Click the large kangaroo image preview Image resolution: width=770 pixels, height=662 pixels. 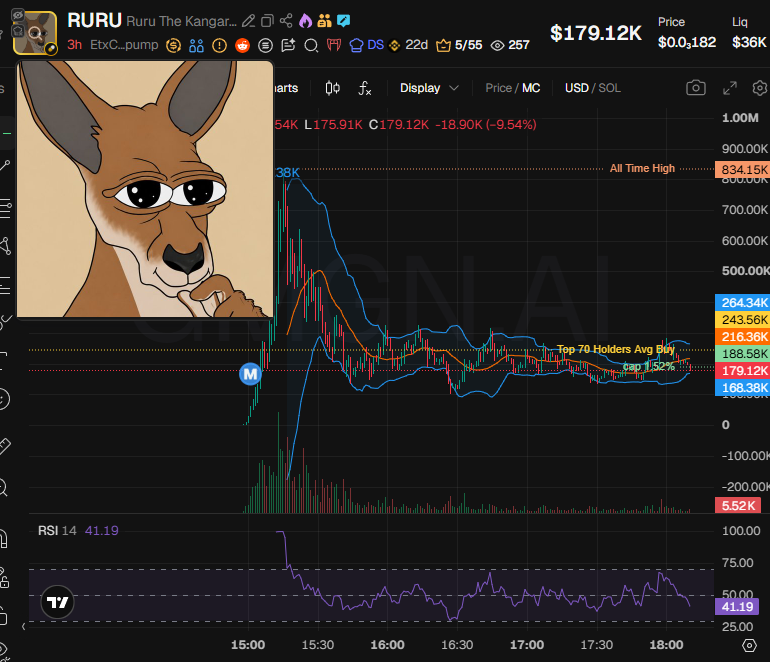pos(145,189)
